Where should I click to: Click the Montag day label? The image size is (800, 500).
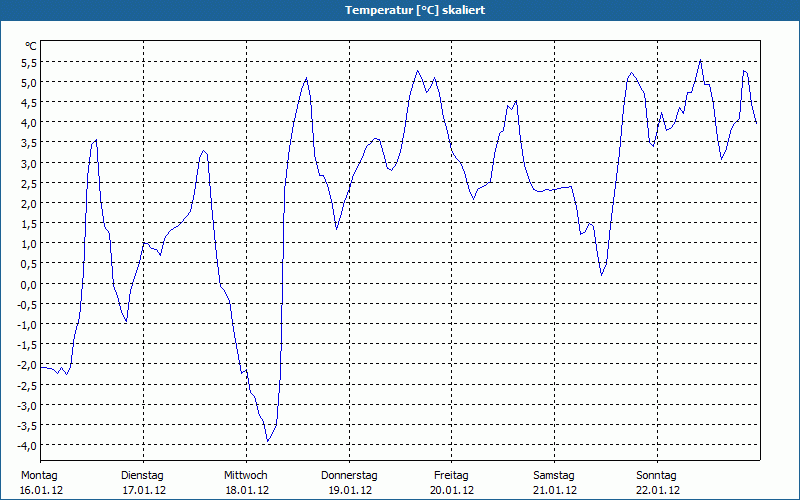coord(39,475)
